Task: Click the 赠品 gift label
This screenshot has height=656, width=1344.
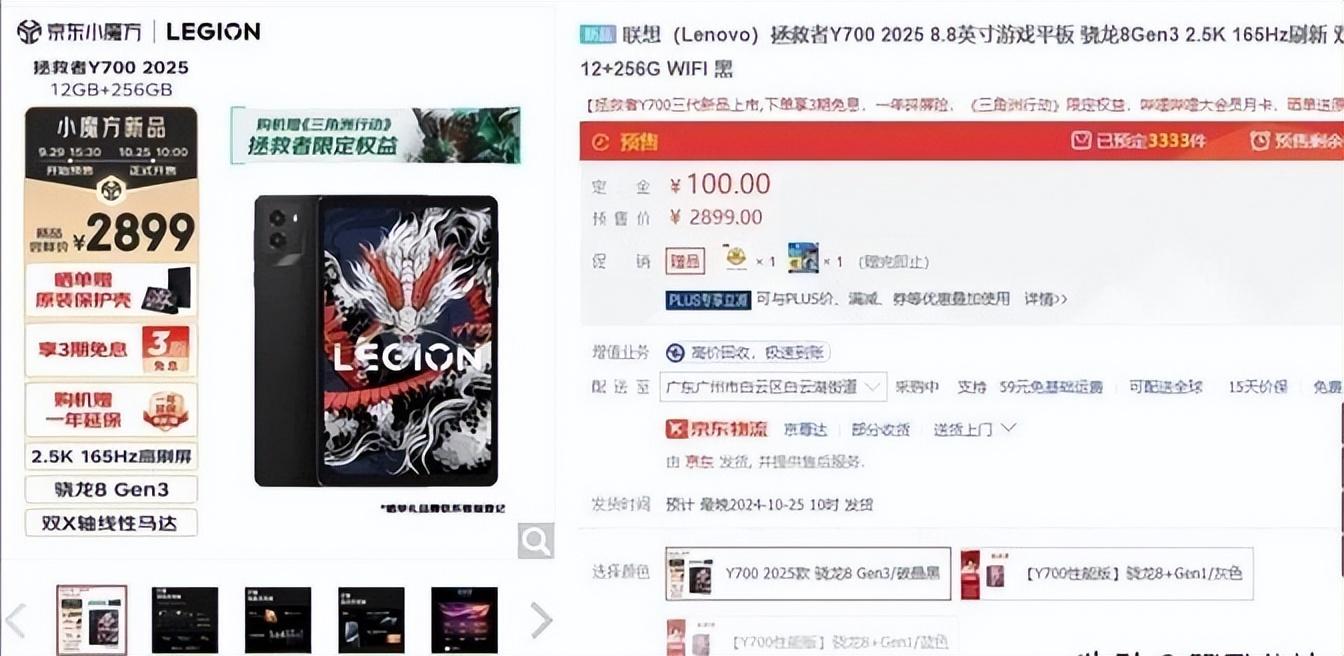Action: click(x=686, y=262)
